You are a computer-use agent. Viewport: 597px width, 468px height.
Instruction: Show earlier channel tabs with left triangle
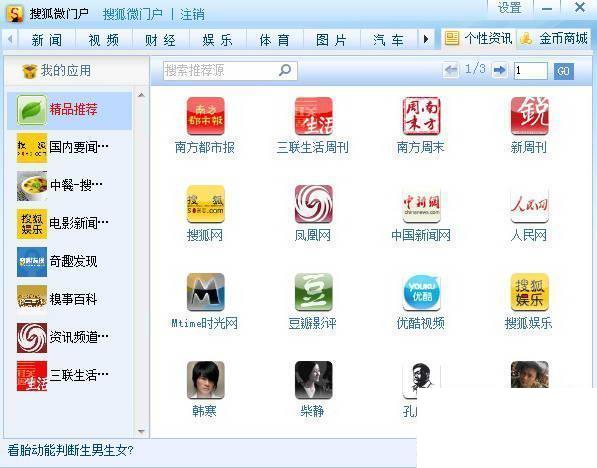[10, 39]
